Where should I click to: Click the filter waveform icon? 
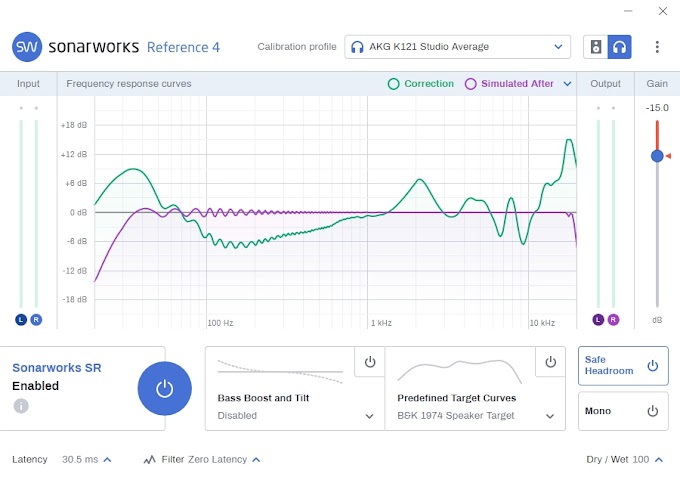click(150, 460)
